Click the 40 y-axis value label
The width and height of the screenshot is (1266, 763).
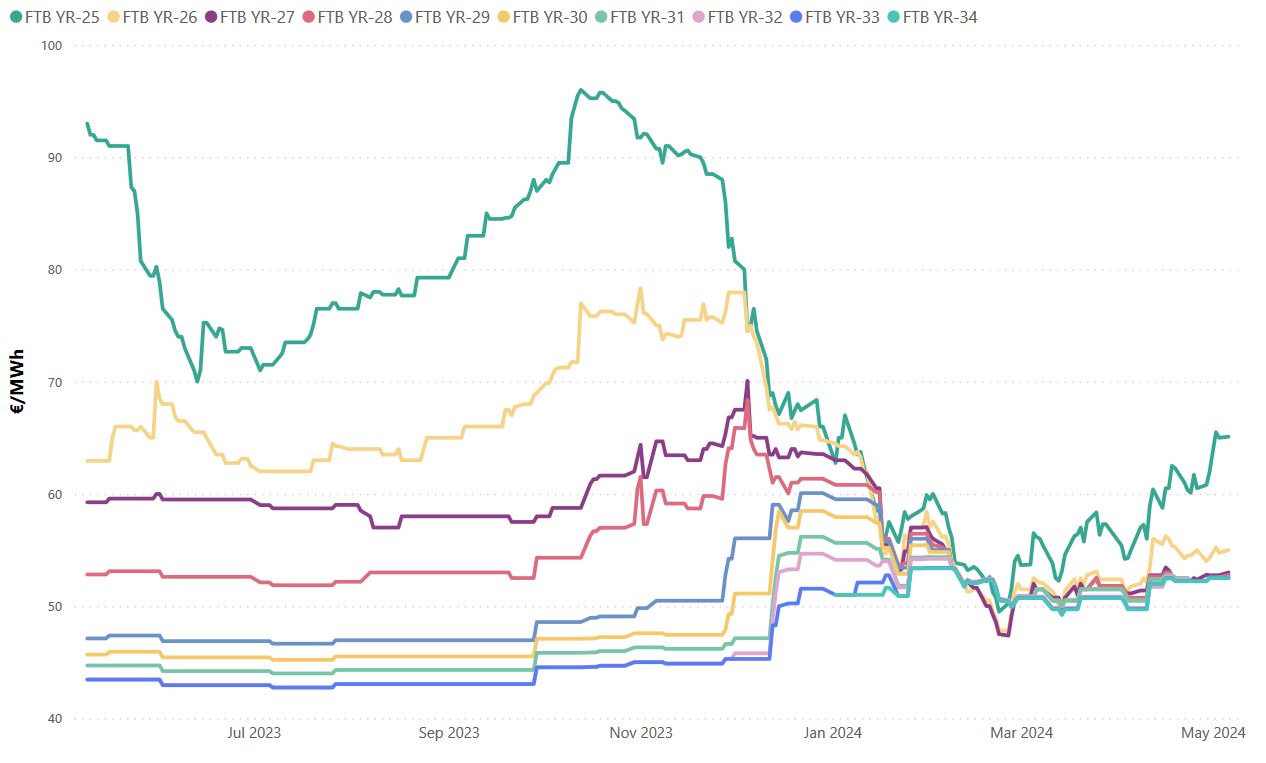55,719
